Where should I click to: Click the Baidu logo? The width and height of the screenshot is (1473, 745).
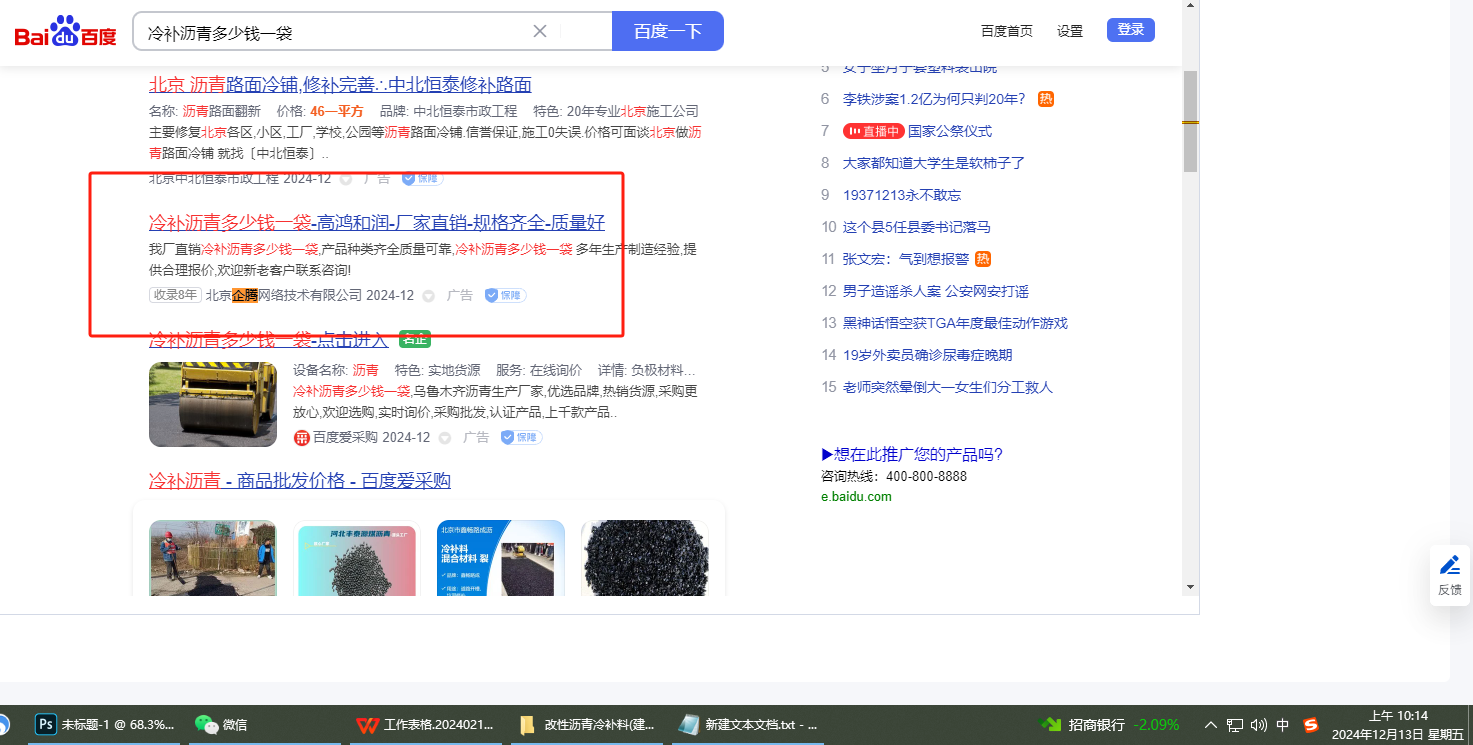pos(65,32)
